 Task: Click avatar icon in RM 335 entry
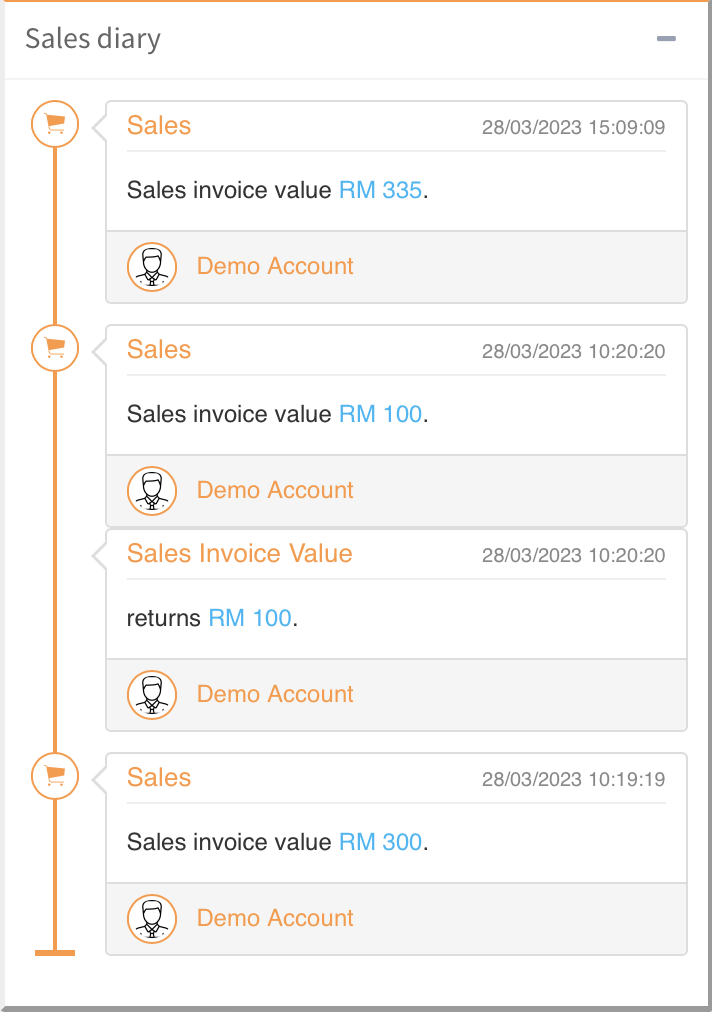click(x=152, y=267)
